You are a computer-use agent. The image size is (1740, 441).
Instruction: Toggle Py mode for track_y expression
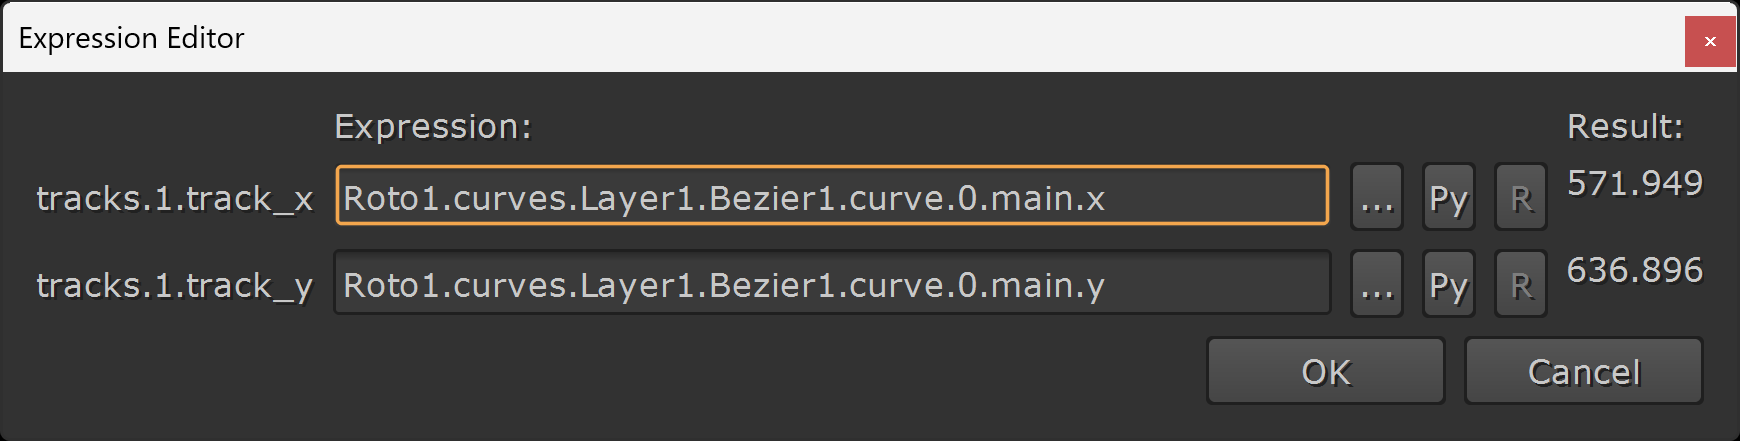1449,284
